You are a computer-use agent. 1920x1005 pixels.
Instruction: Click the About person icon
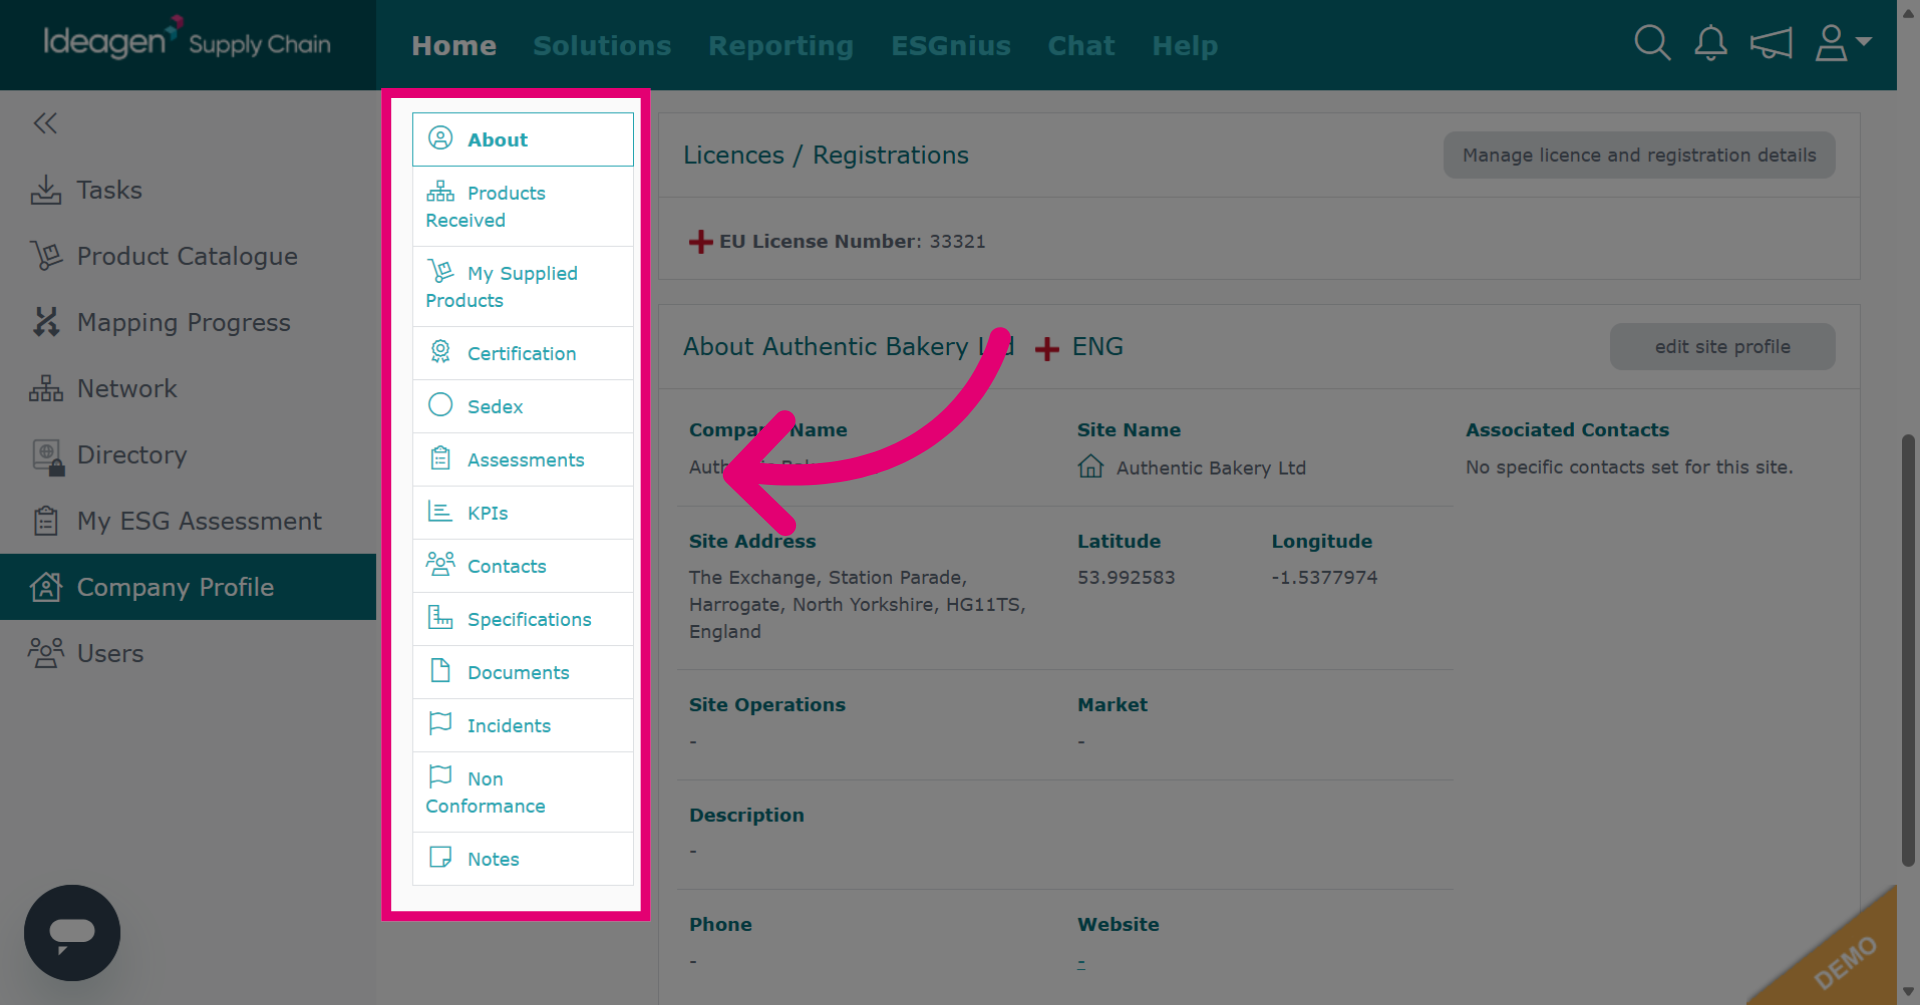point(440,138)
